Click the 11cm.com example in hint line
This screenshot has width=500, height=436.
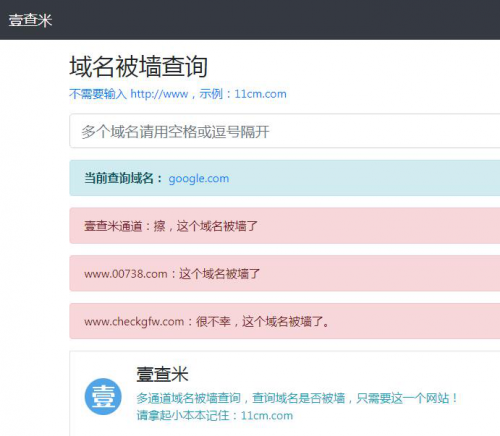260,94
